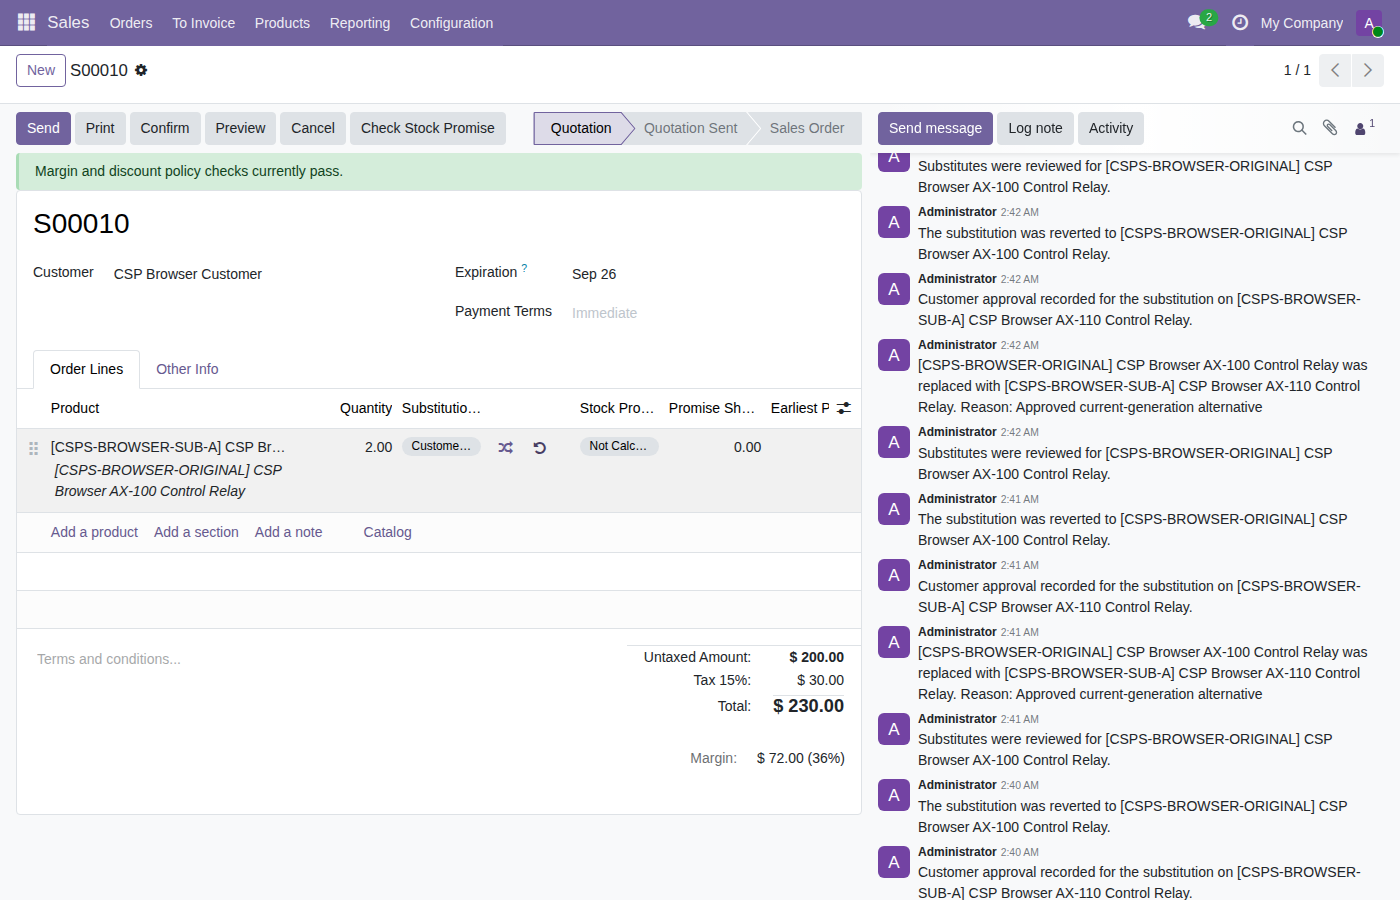Image resolution: width=1400 pixels, height=900 pixels.
Task: Click Check Stock Promise
Action: tap(428, 128)
